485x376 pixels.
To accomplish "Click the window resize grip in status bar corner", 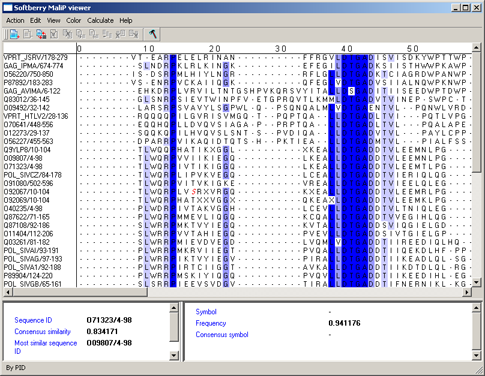I will [478, 369].
